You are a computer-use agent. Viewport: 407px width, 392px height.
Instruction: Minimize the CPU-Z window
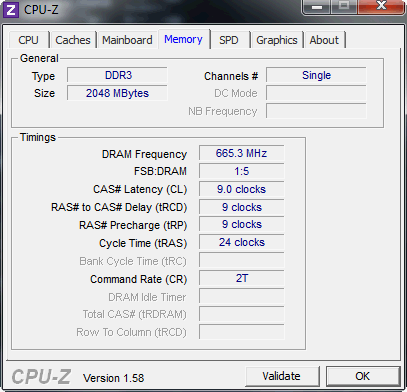(317, 6)
